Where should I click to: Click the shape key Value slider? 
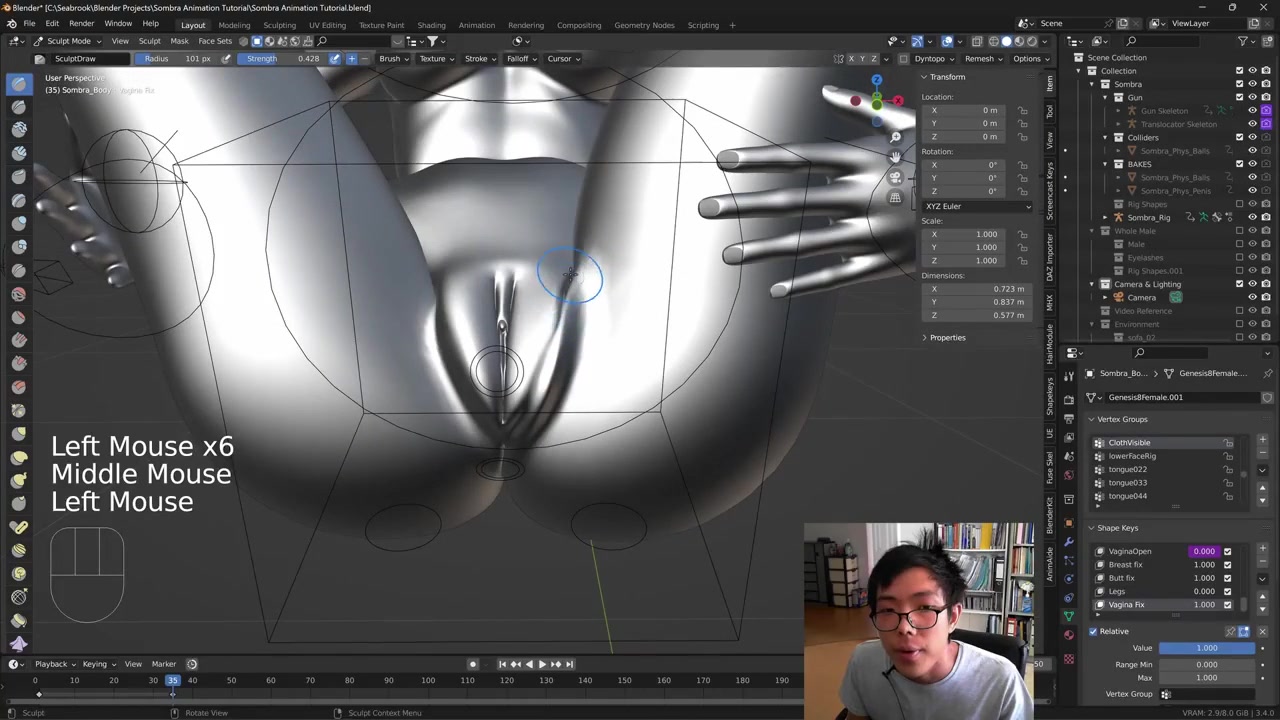click(1206, 648)
